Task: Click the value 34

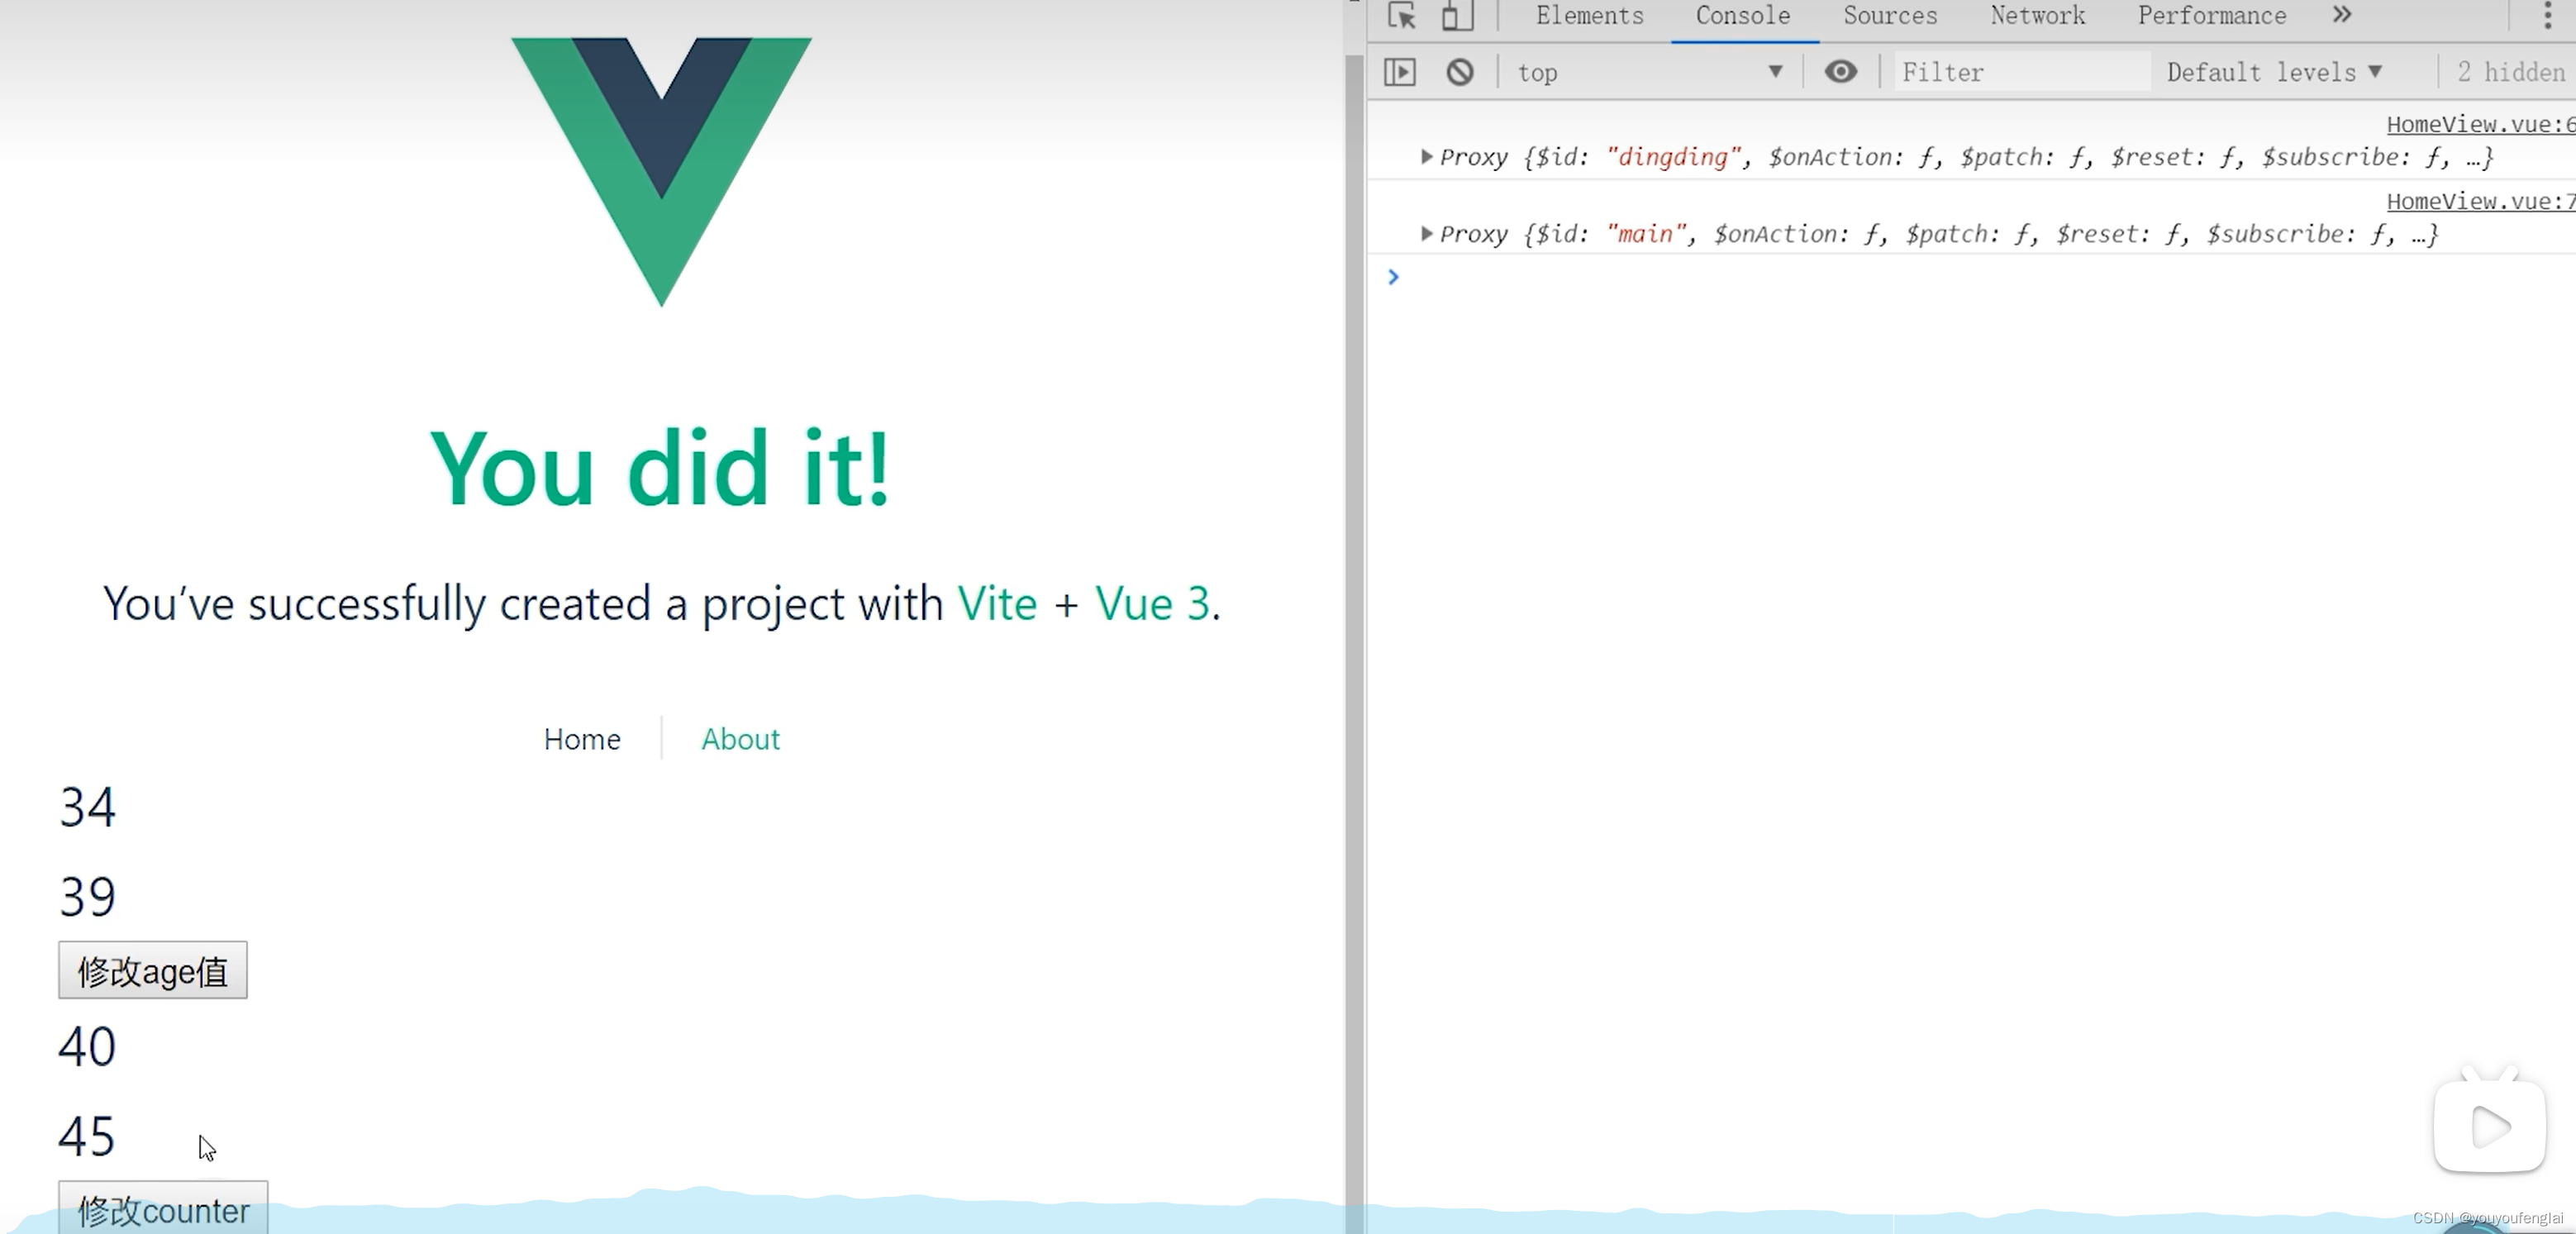Action: (87, 807)
